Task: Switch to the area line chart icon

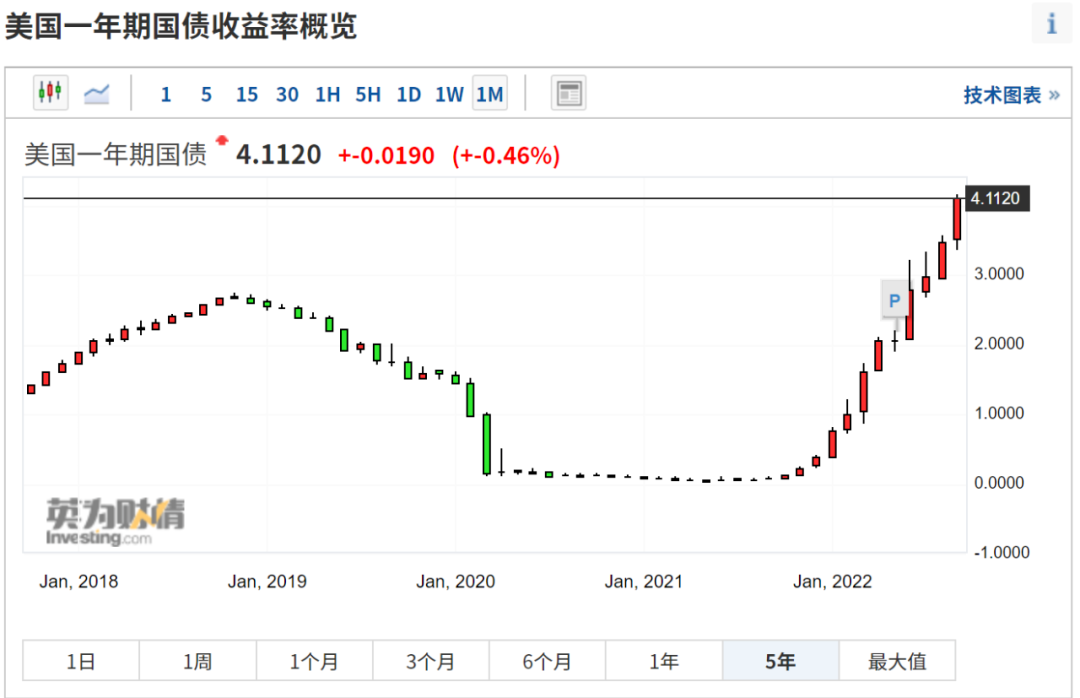Action: click(x=96, y=93)
